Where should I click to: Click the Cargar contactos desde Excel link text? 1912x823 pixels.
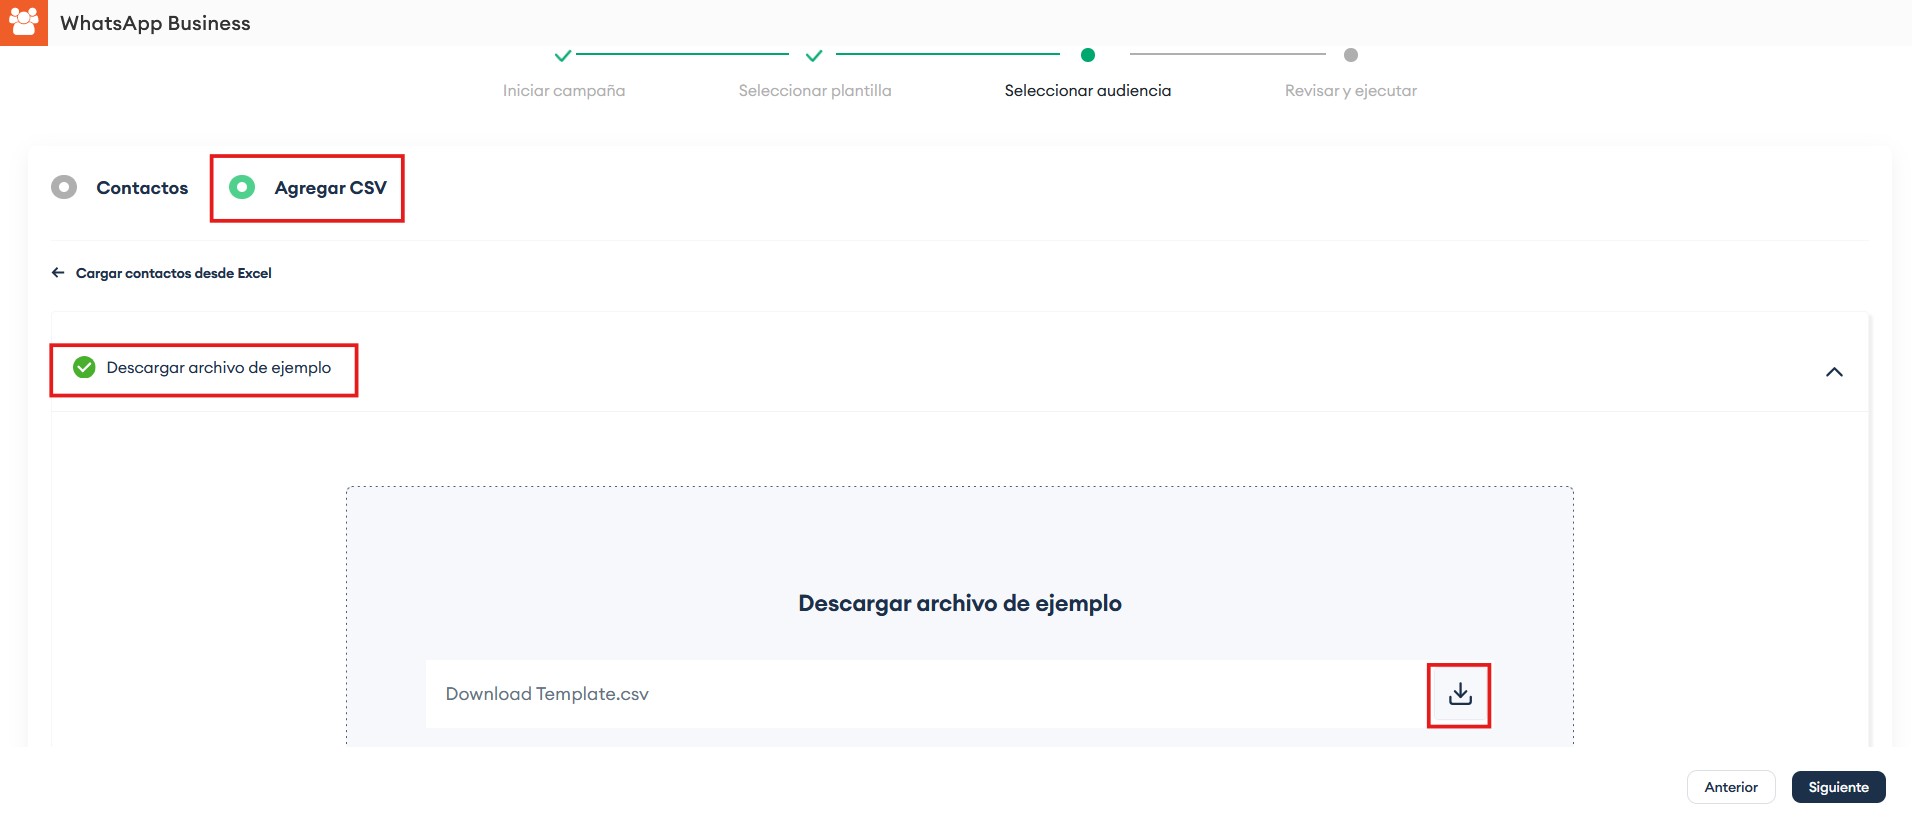(x=174, y=273)
